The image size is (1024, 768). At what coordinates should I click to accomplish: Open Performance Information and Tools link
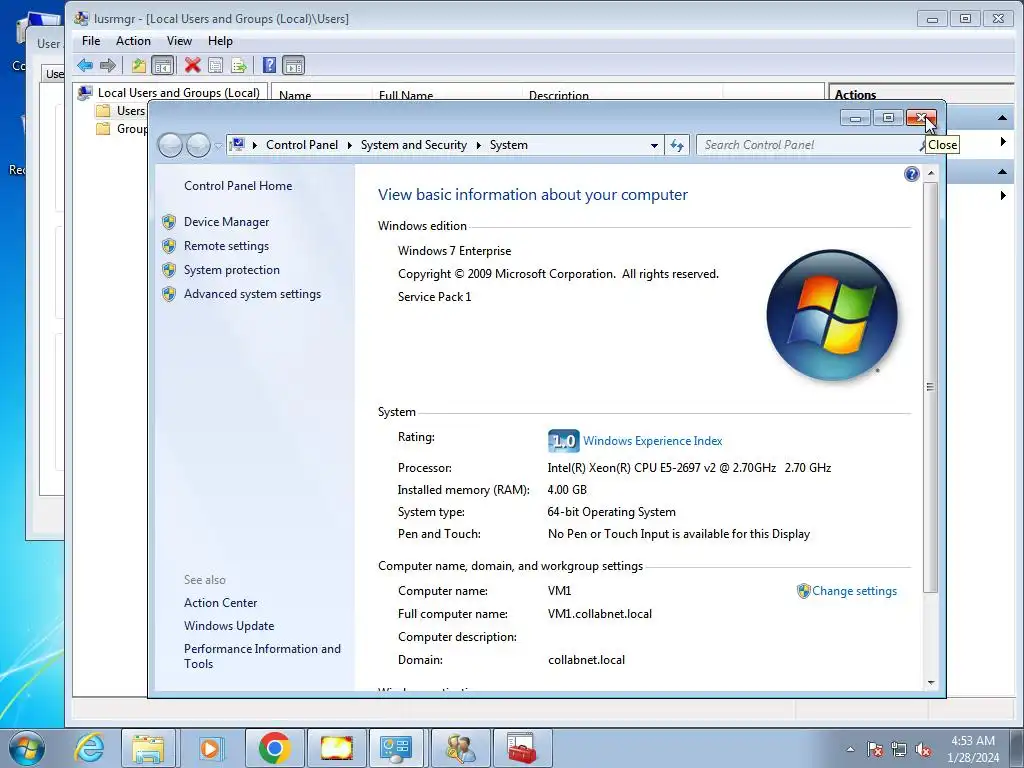(x=262, y=656)
